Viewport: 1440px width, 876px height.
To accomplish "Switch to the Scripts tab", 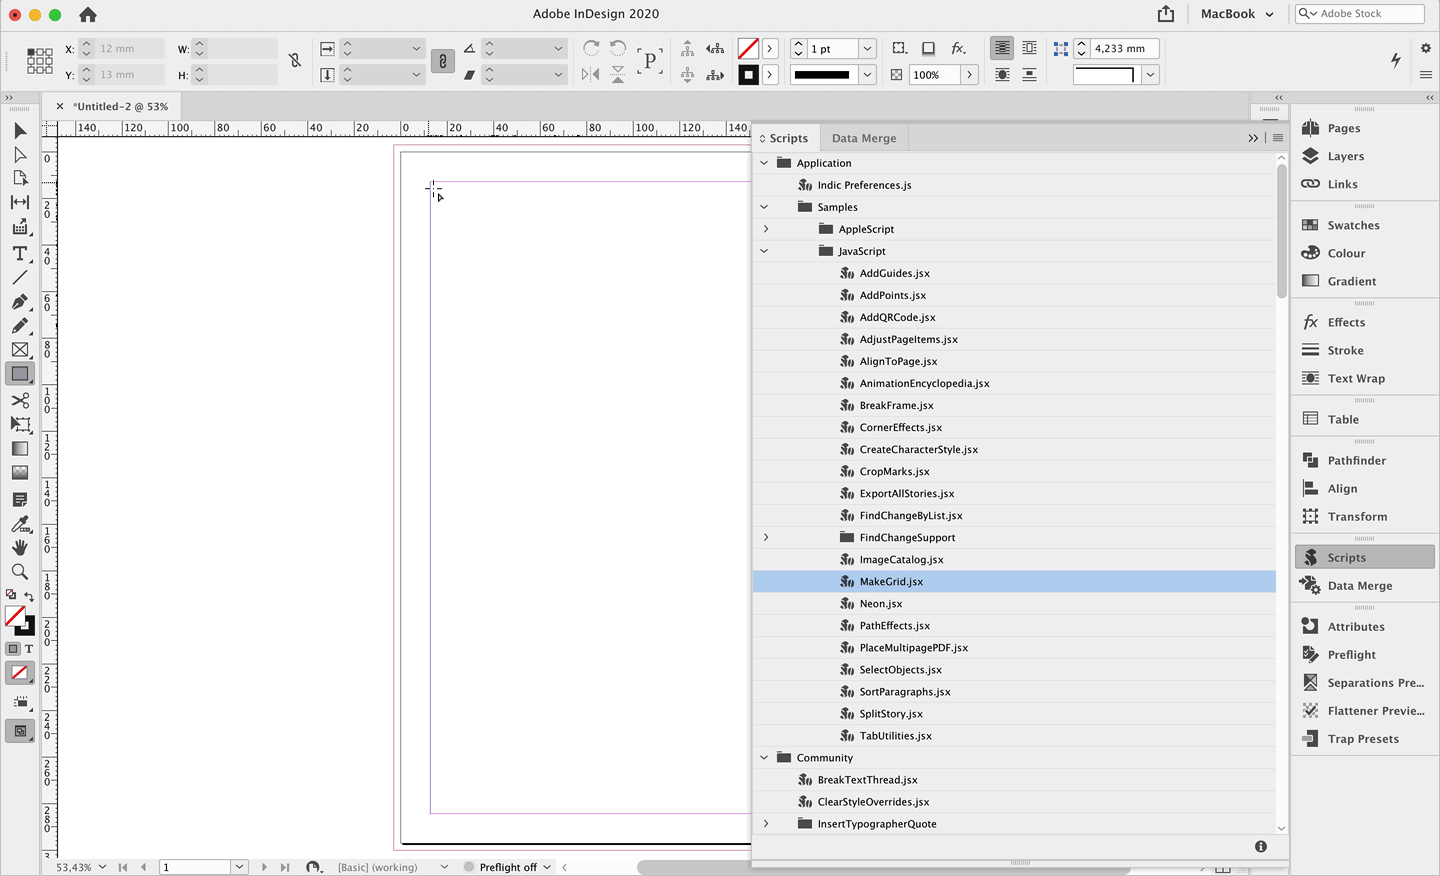I will [786, 138].
